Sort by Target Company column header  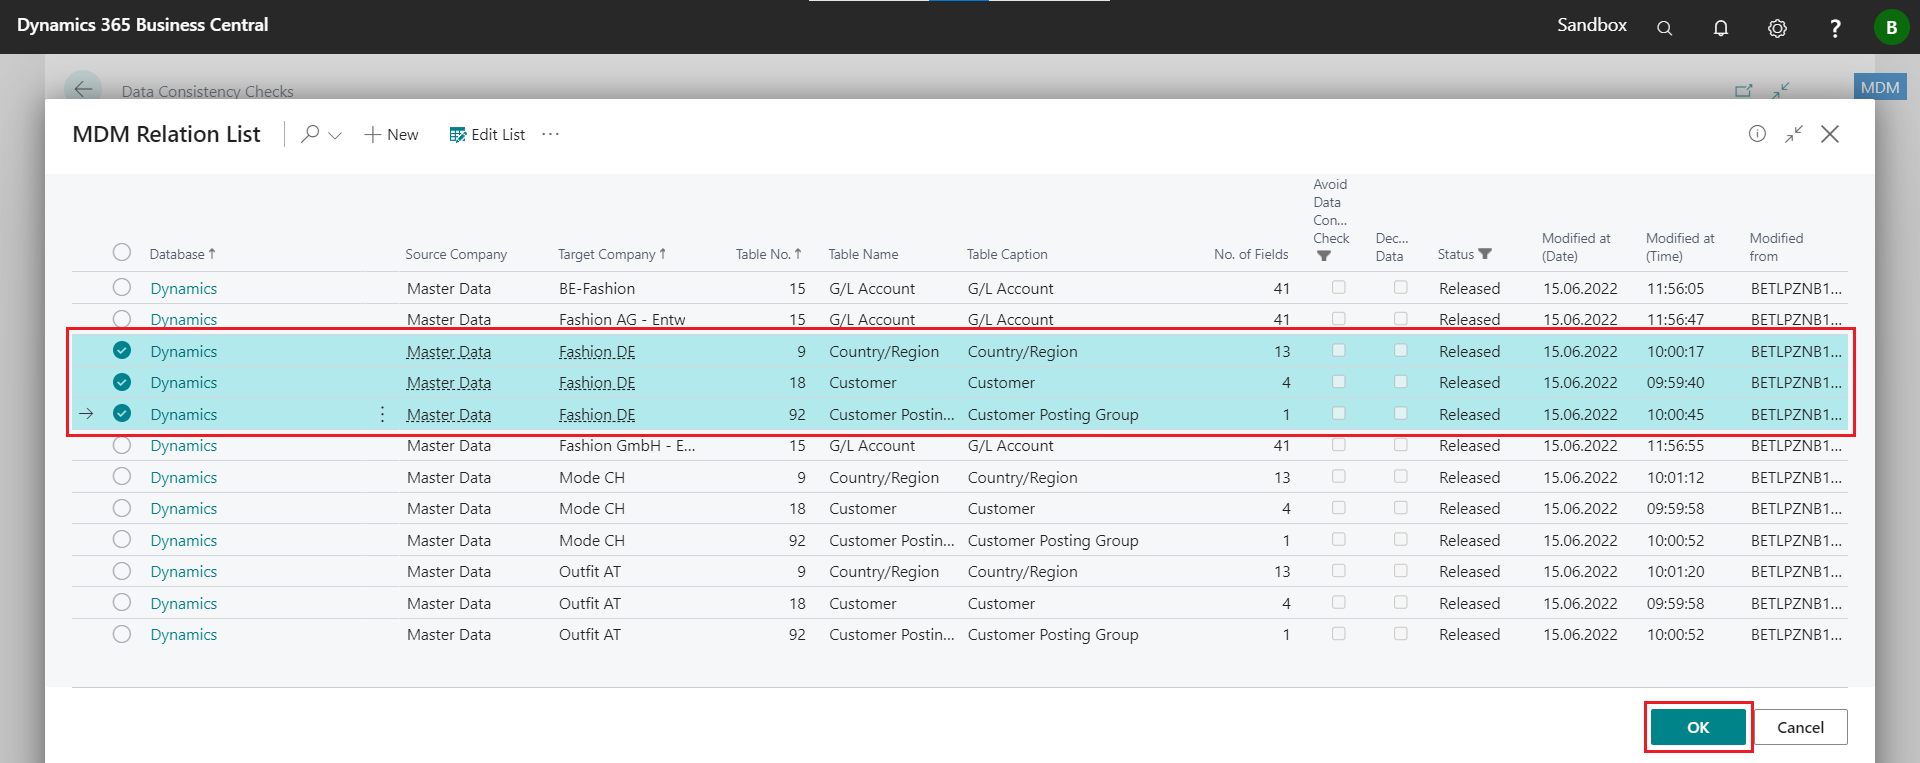[x=611, y=254]
